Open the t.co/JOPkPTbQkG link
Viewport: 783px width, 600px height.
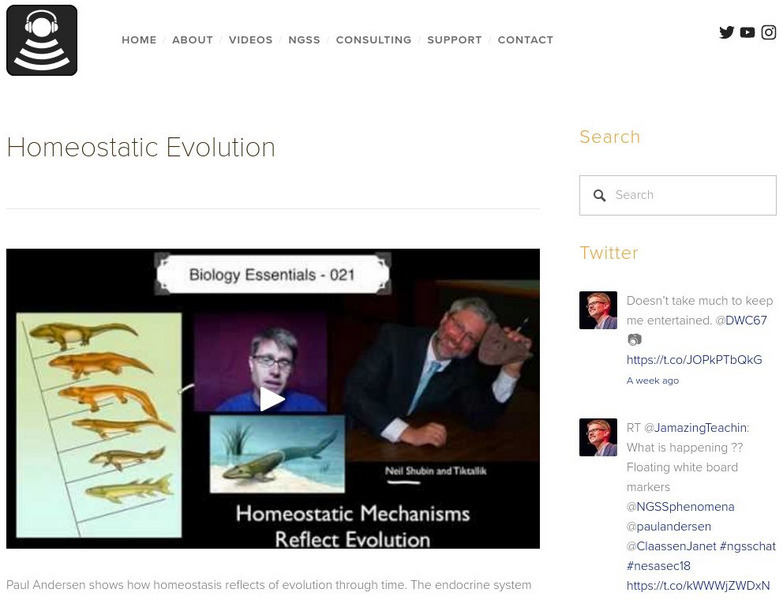pos(694,360)
